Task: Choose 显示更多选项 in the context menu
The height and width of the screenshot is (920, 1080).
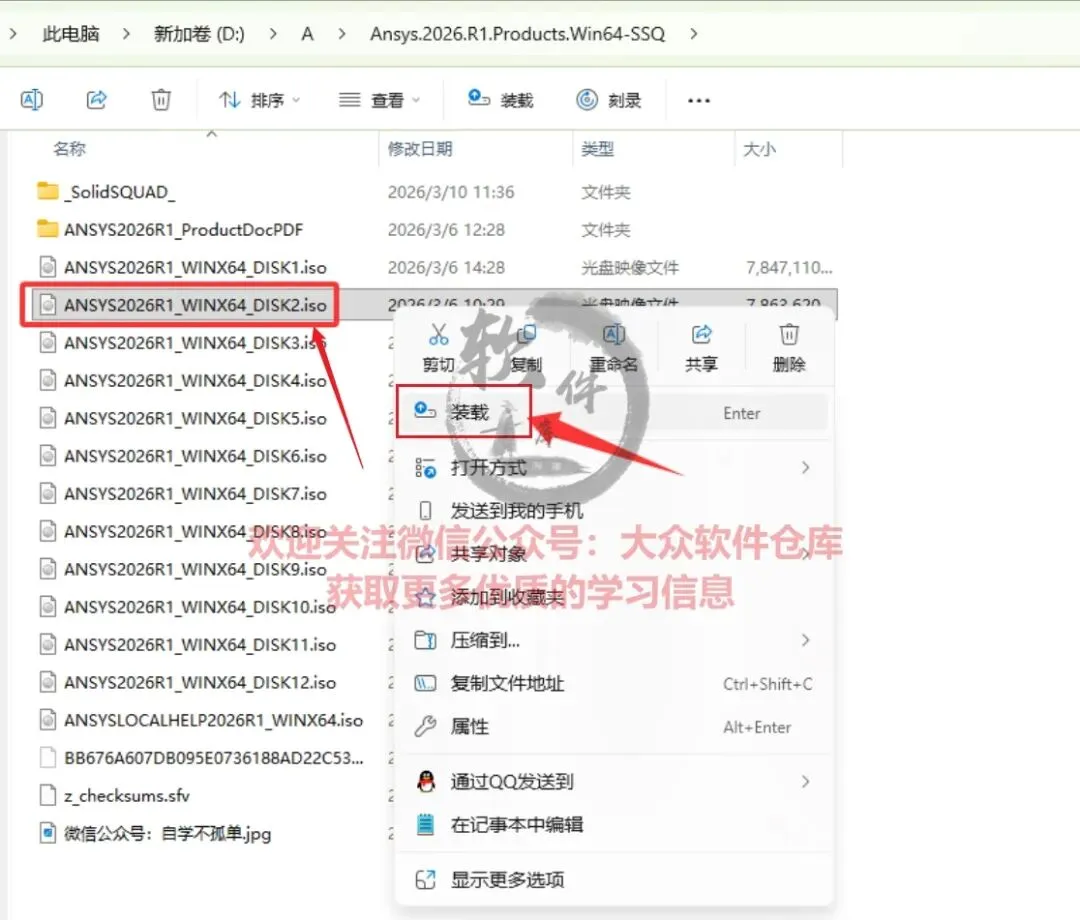Action: 613,879
